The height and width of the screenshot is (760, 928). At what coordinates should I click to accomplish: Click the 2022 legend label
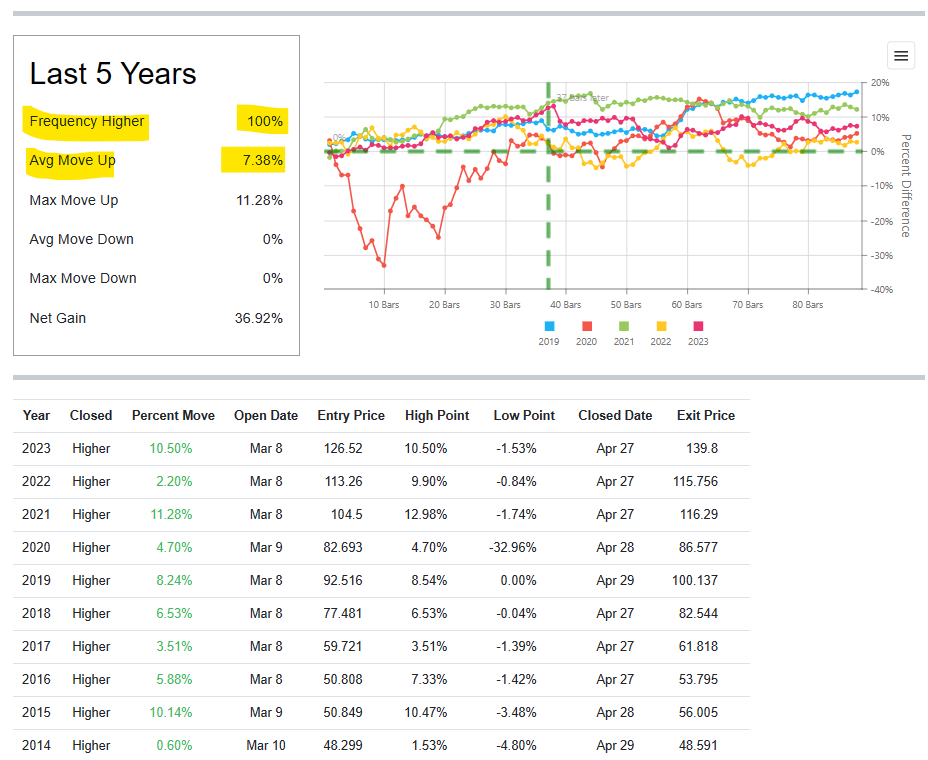[x=660, y=342]
